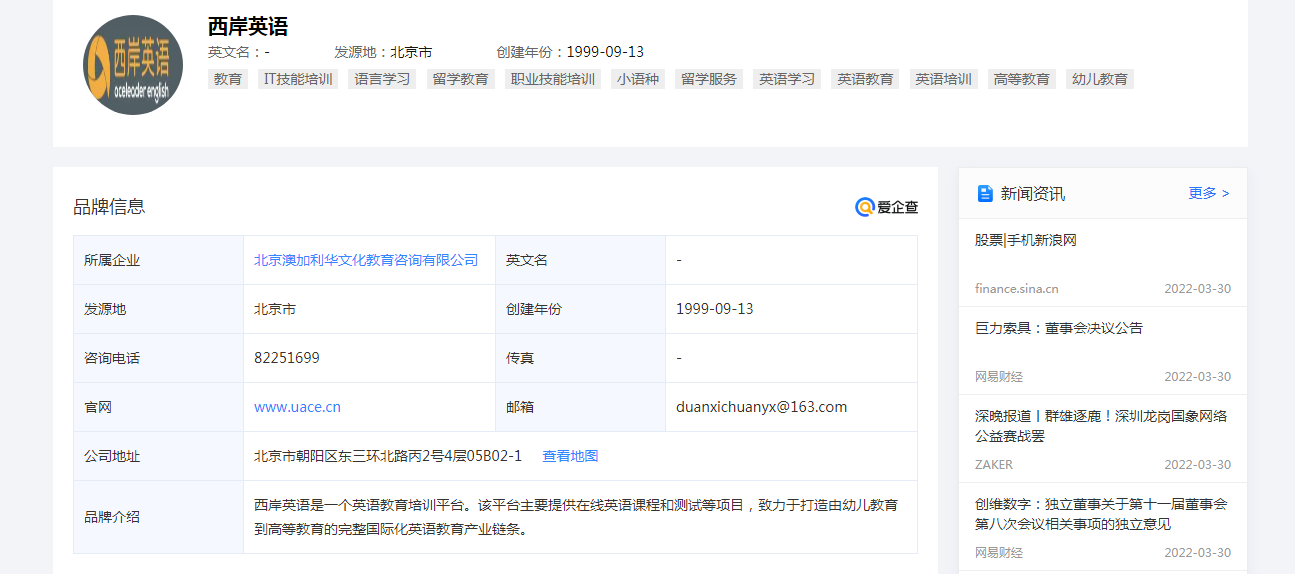Click the brand description paragraph text
Image resolution: width=1295 pixels, height=574 pixels.
[x=576, y=517]
